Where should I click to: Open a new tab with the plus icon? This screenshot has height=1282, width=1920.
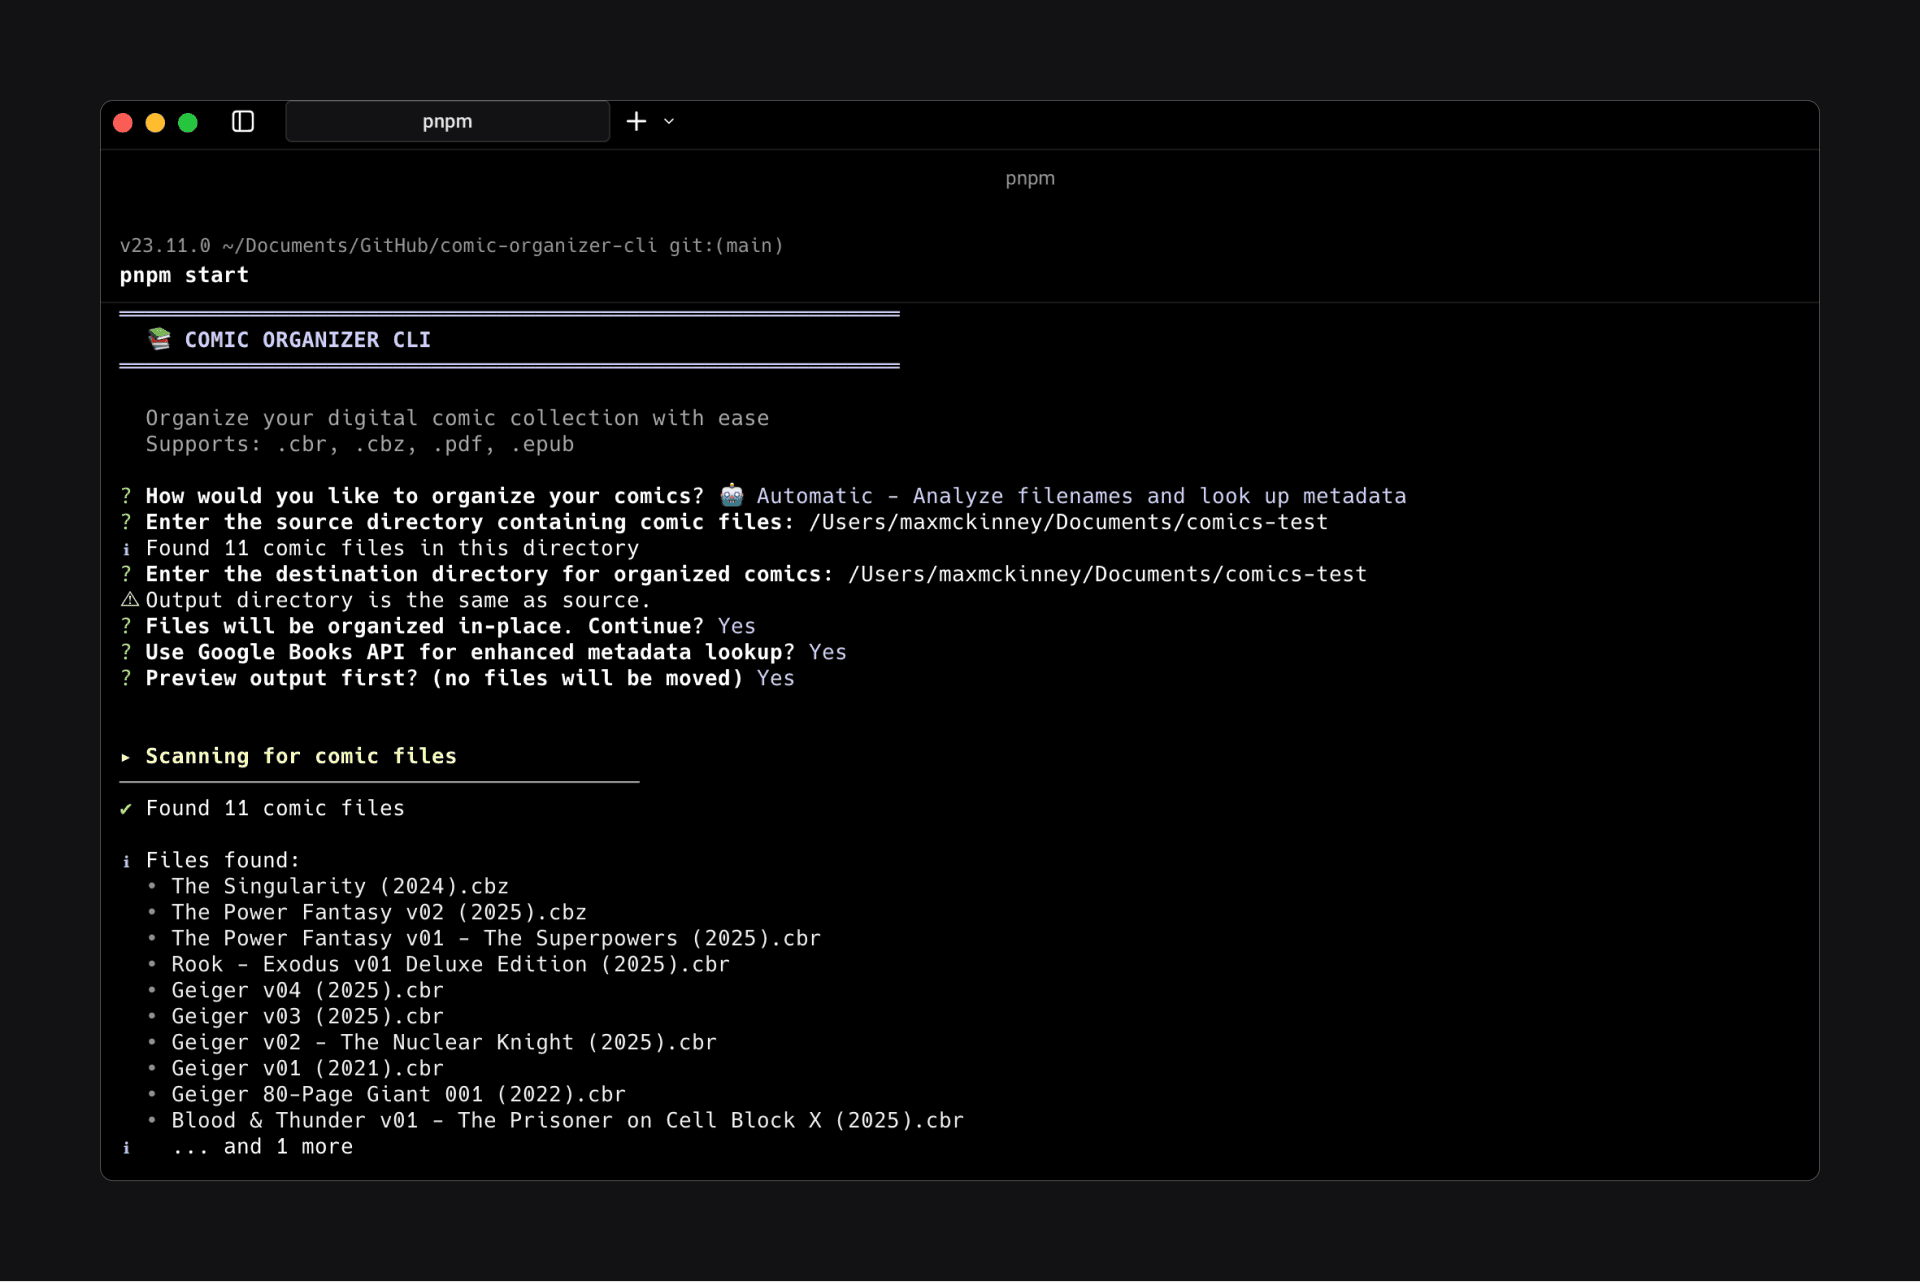point(636,121)
